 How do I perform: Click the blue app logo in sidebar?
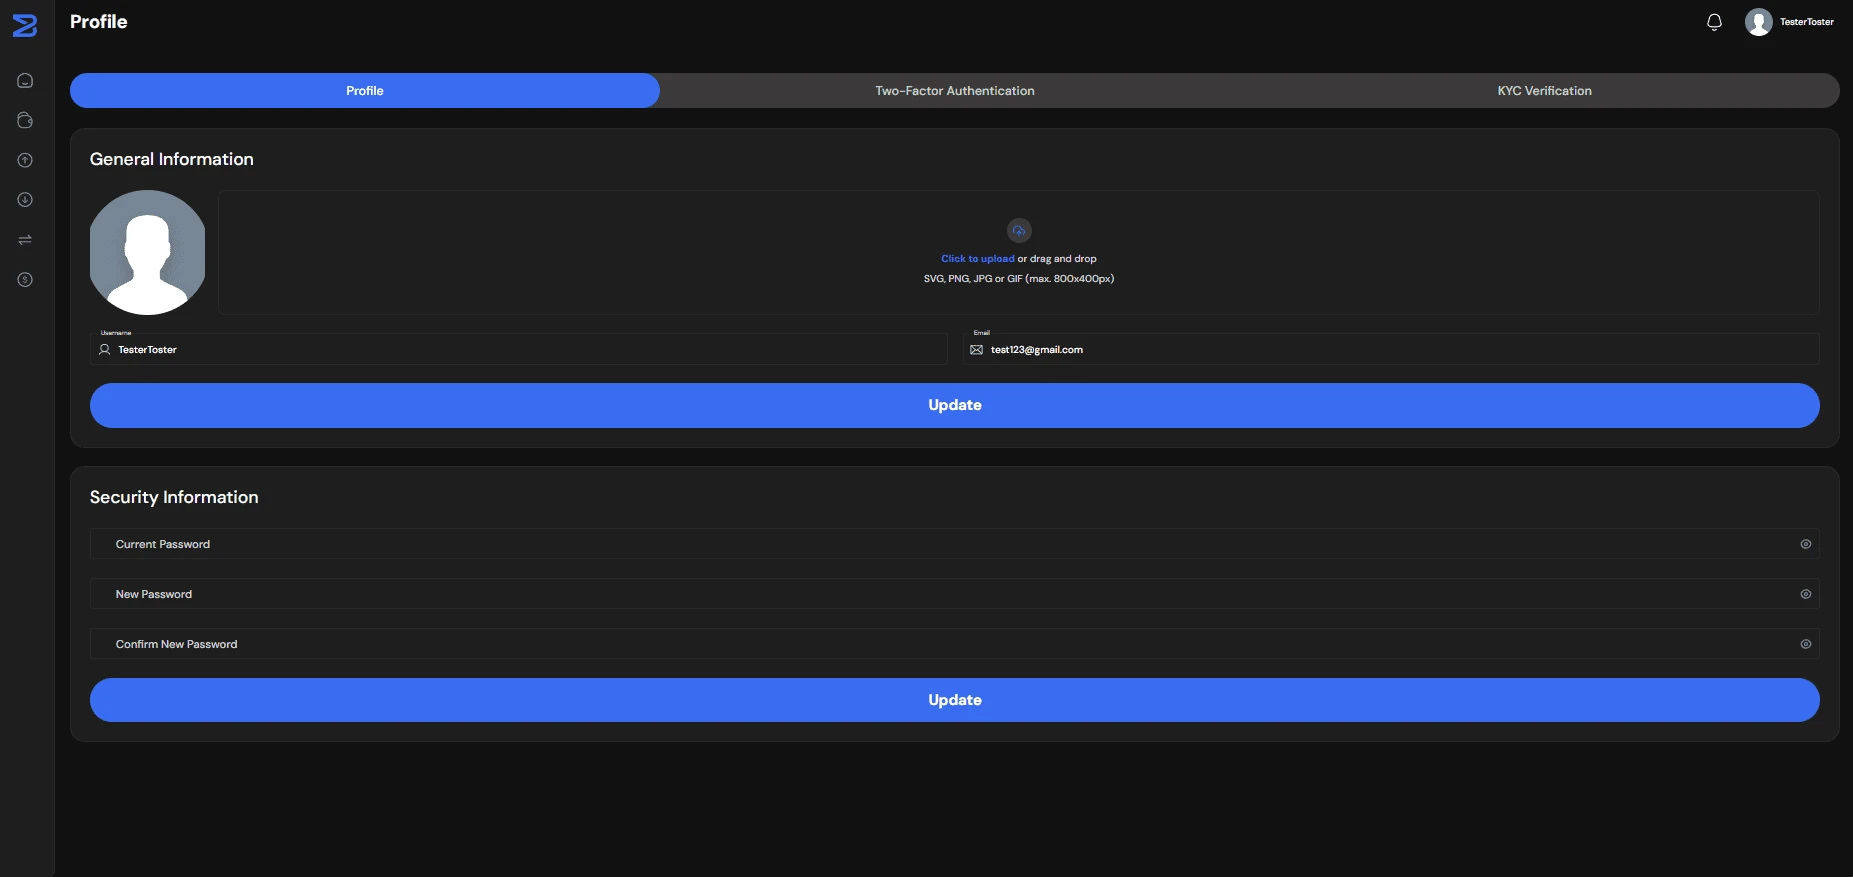[25, 26]
